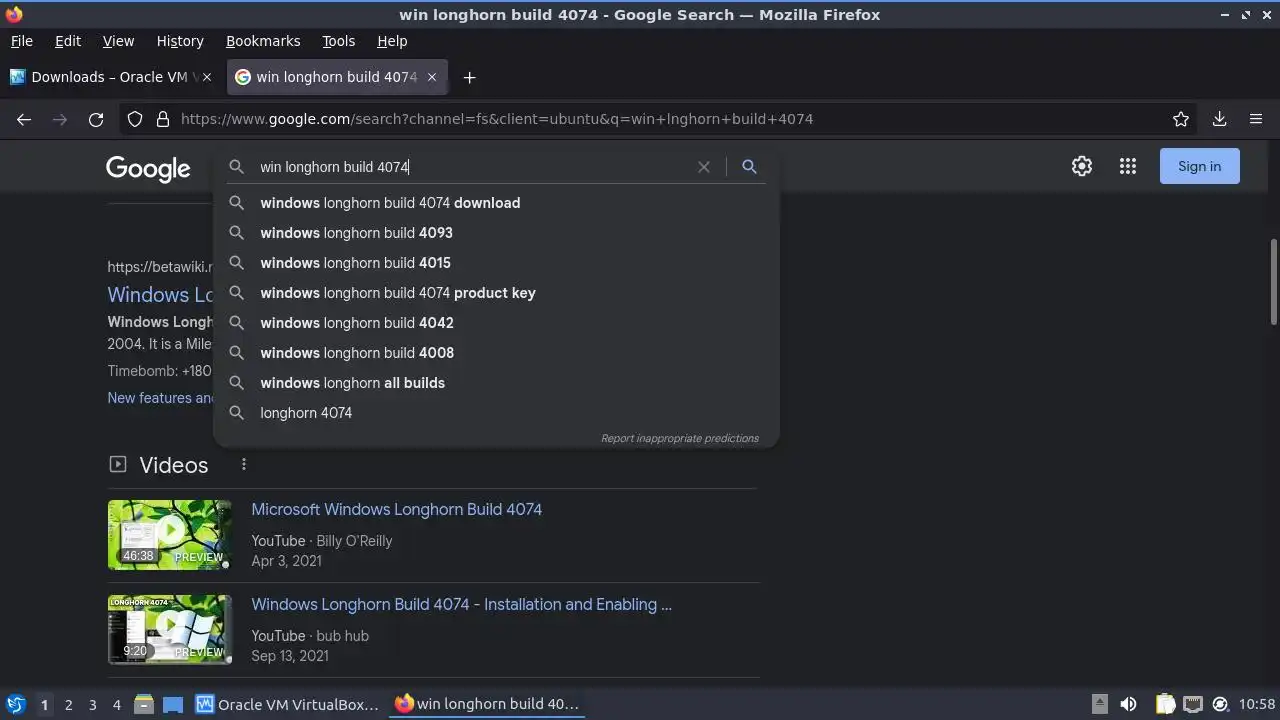Open the File menu

point(21,41)
